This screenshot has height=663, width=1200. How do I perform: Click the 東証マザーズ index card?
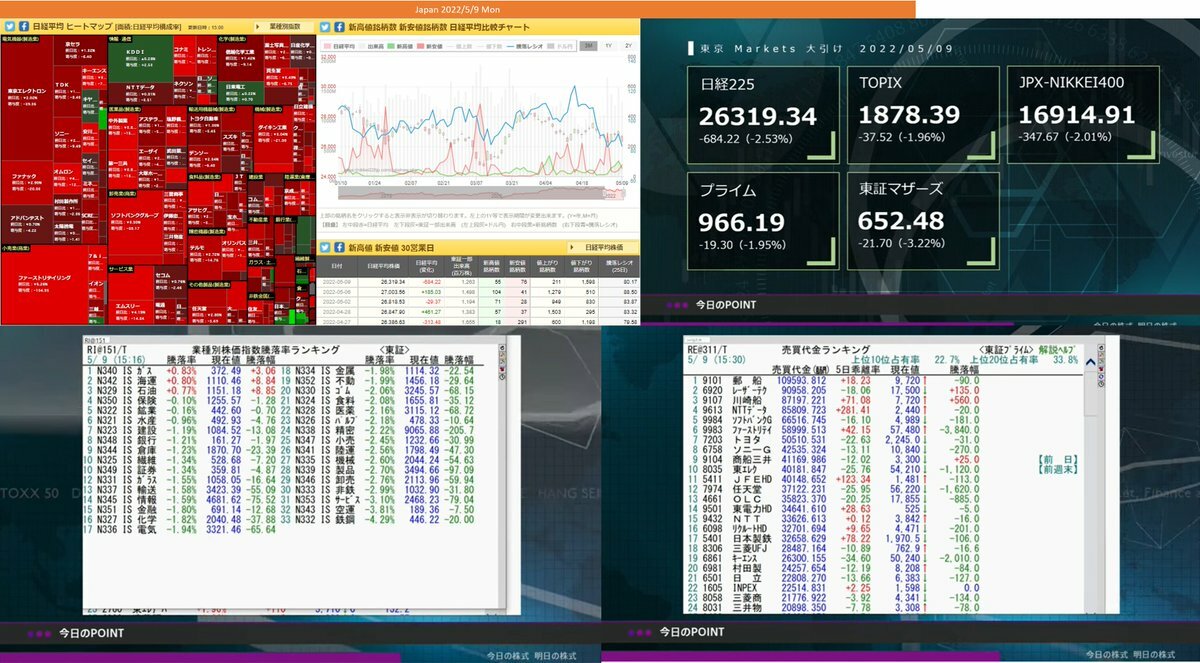pyautogui.click(x=923, y=221)
